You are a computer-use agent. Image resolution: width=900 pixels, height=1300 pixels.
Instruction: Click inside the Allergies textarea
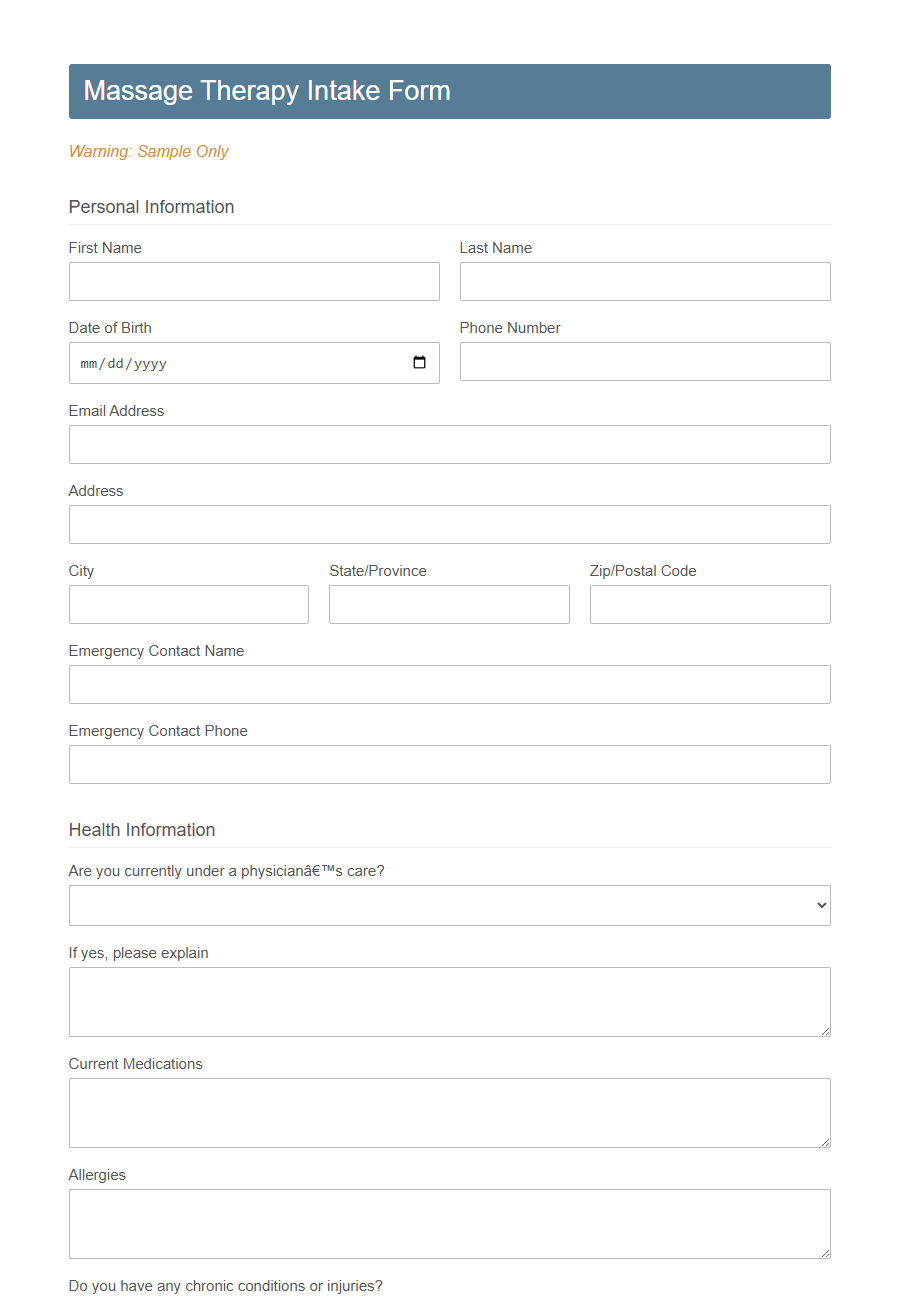click(449, 1223)
